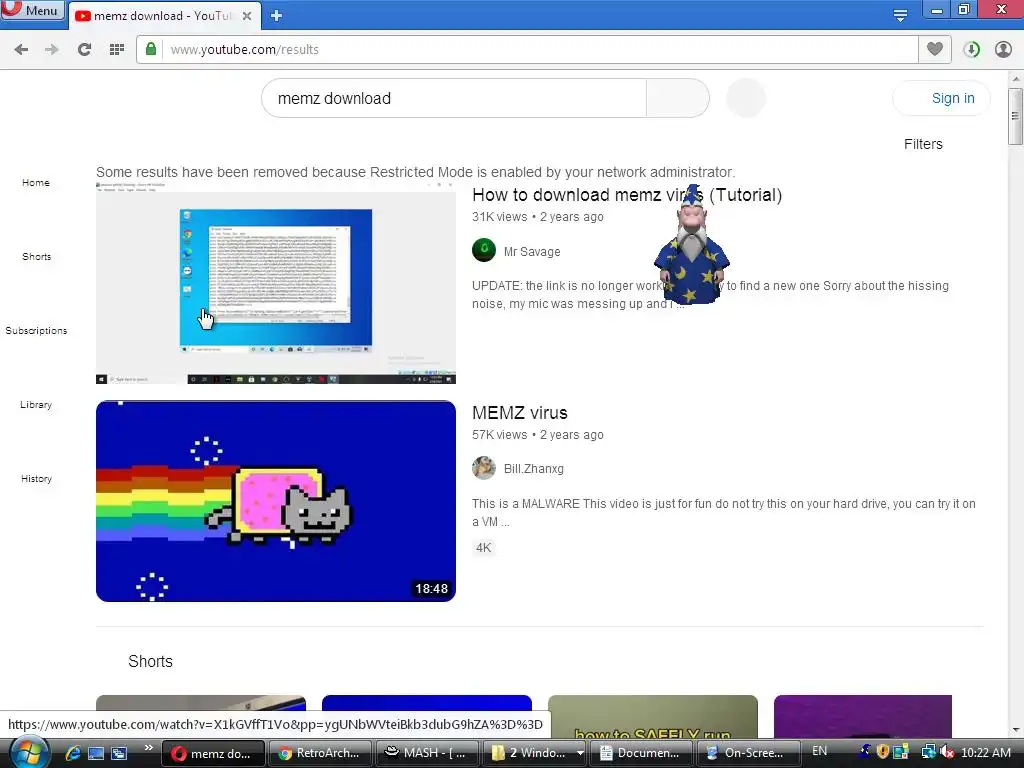Click the 10:22 AM clock

985,753
